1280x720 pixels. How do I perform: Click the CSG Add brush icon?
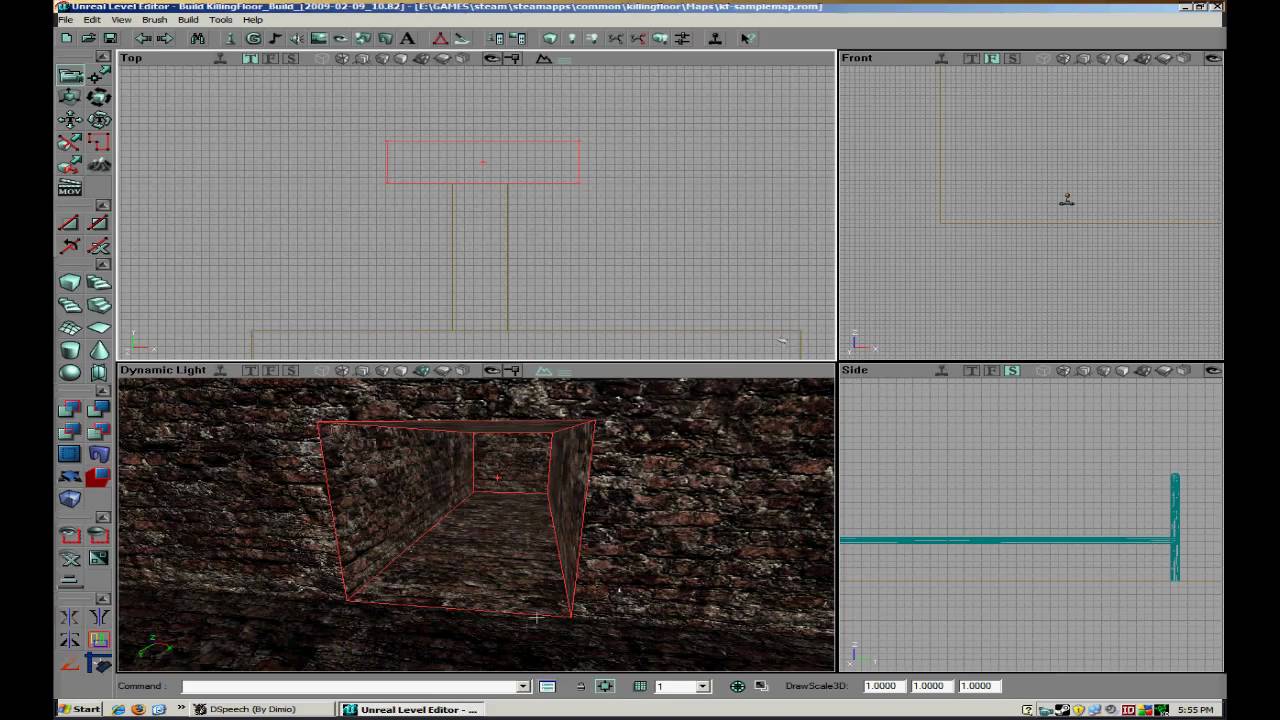click(x=70, y=409)
